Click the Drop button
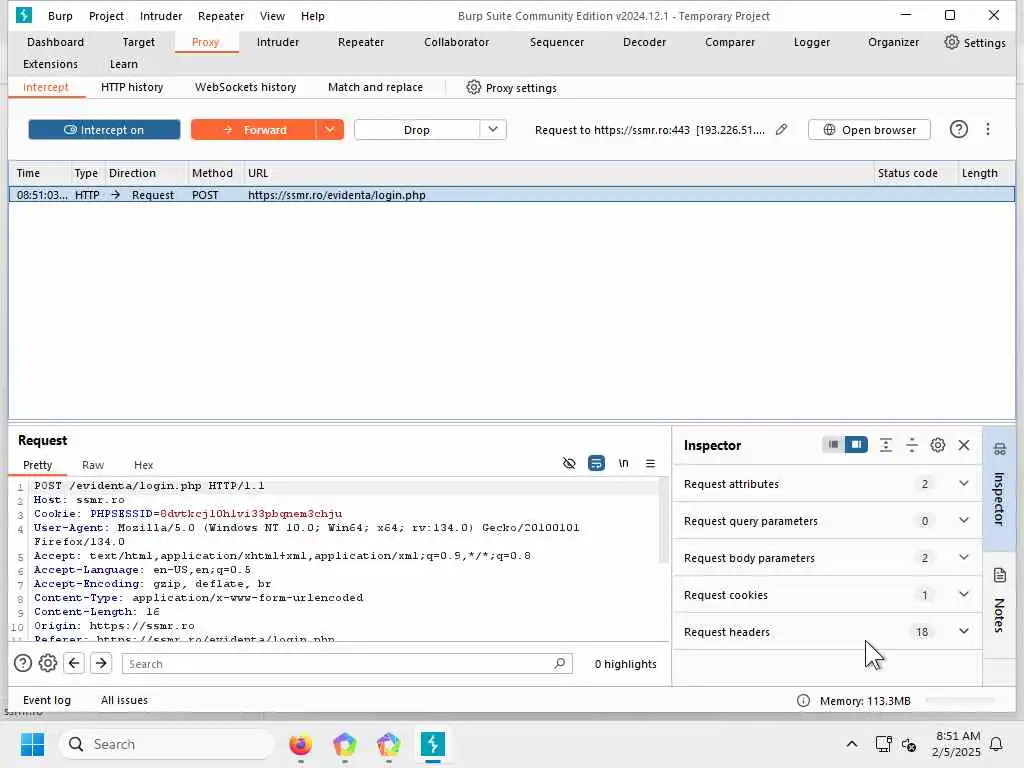Screen dimensions: 1024x768 coord(417,130)
